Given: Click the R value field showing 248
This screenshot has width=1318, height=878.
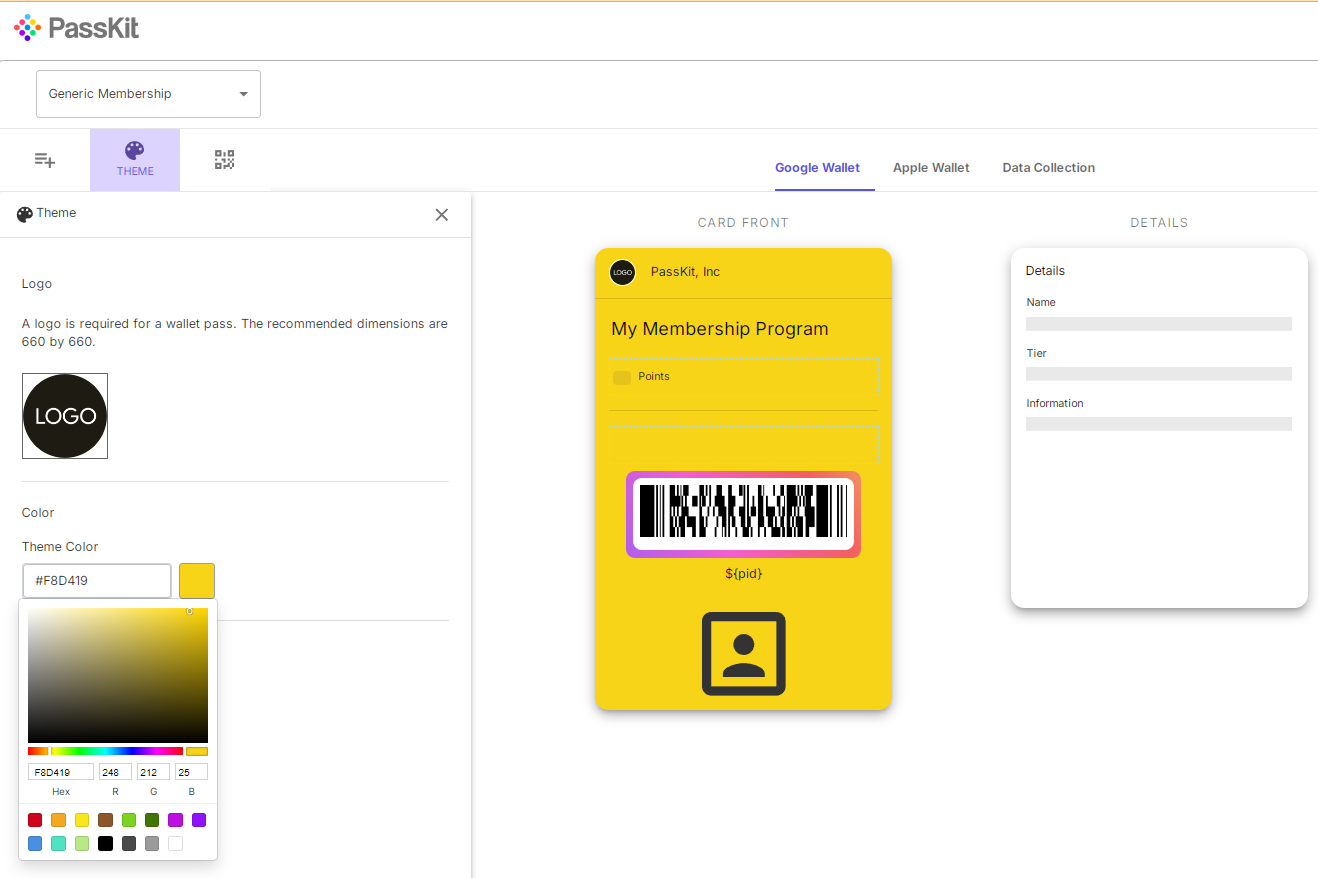Looking at the screenshot, I should pos(115,772).
